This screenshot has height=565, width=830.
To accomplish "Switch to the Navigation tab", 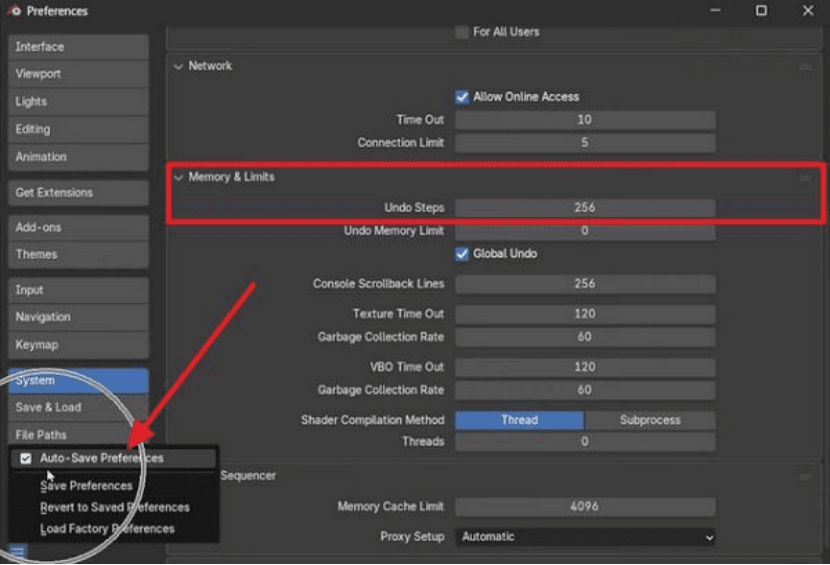I will [78, 317].
